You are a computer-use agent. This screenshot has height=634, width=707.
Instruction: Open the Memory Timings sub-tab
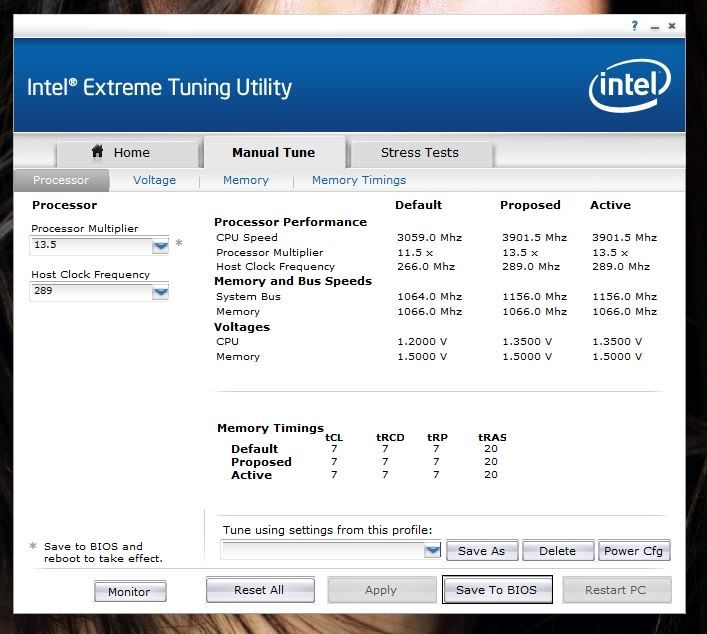tap(359, 180)
